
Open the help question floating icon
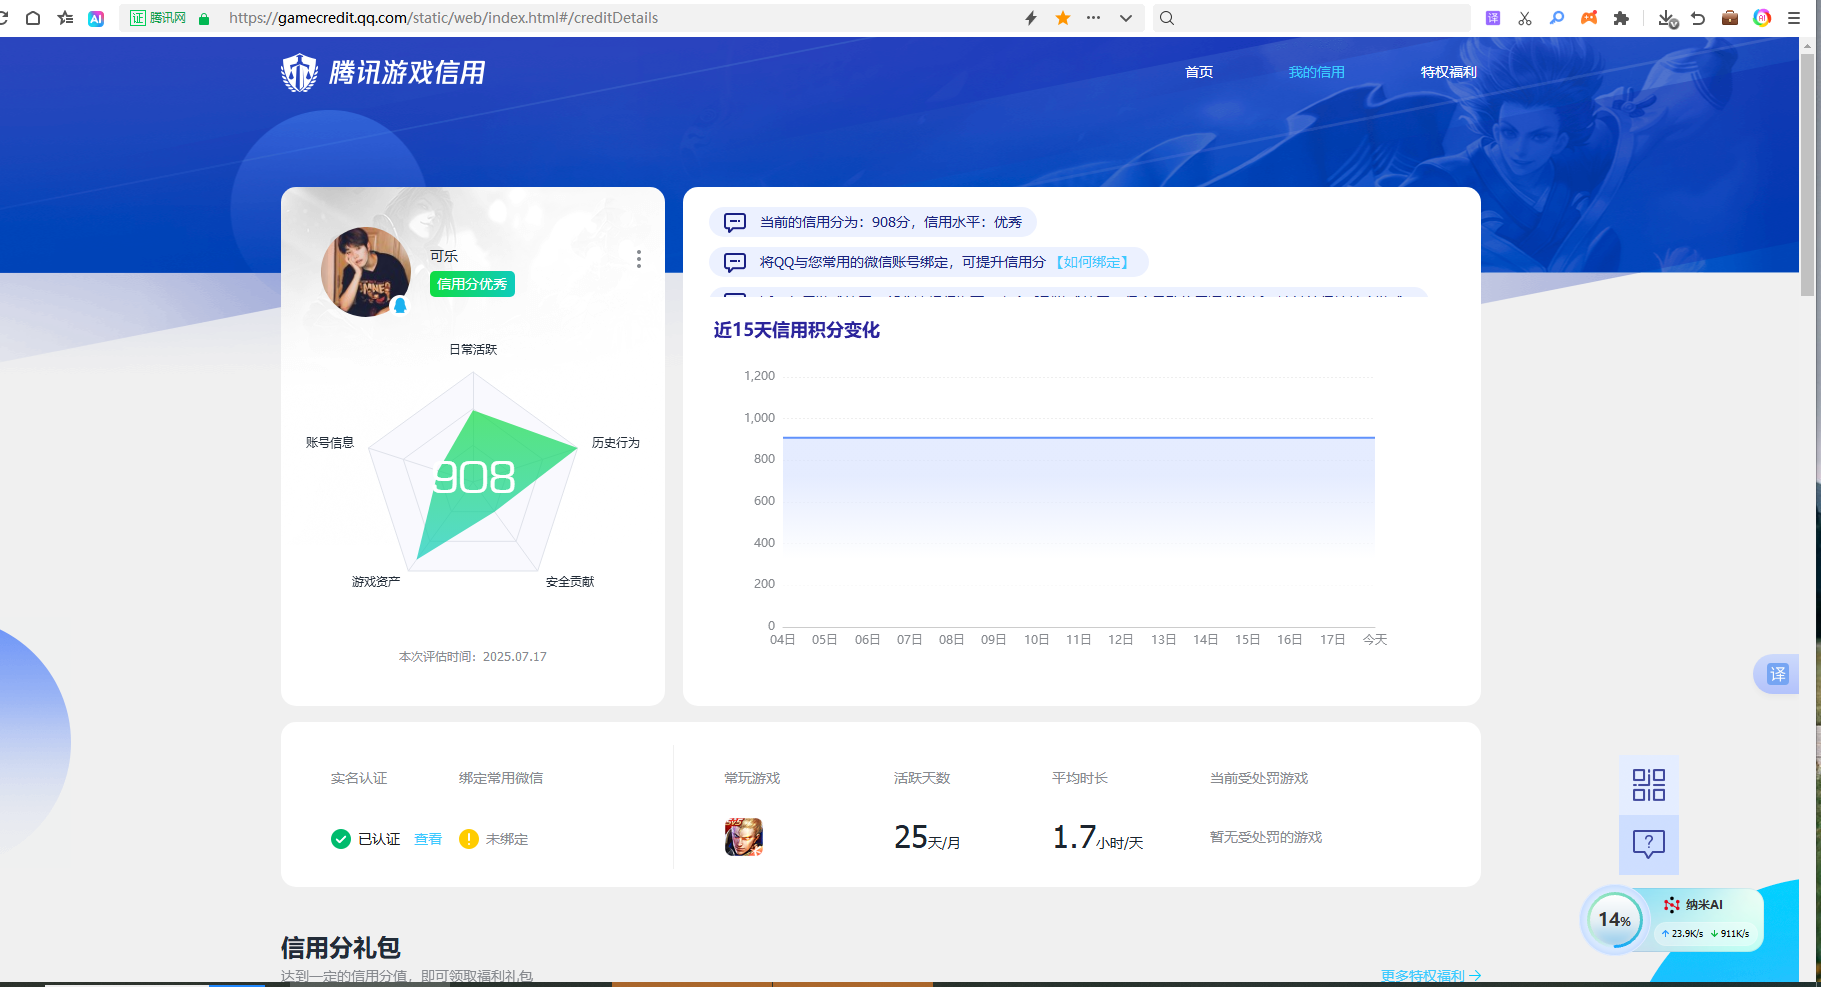click(x=1649, y=845)
